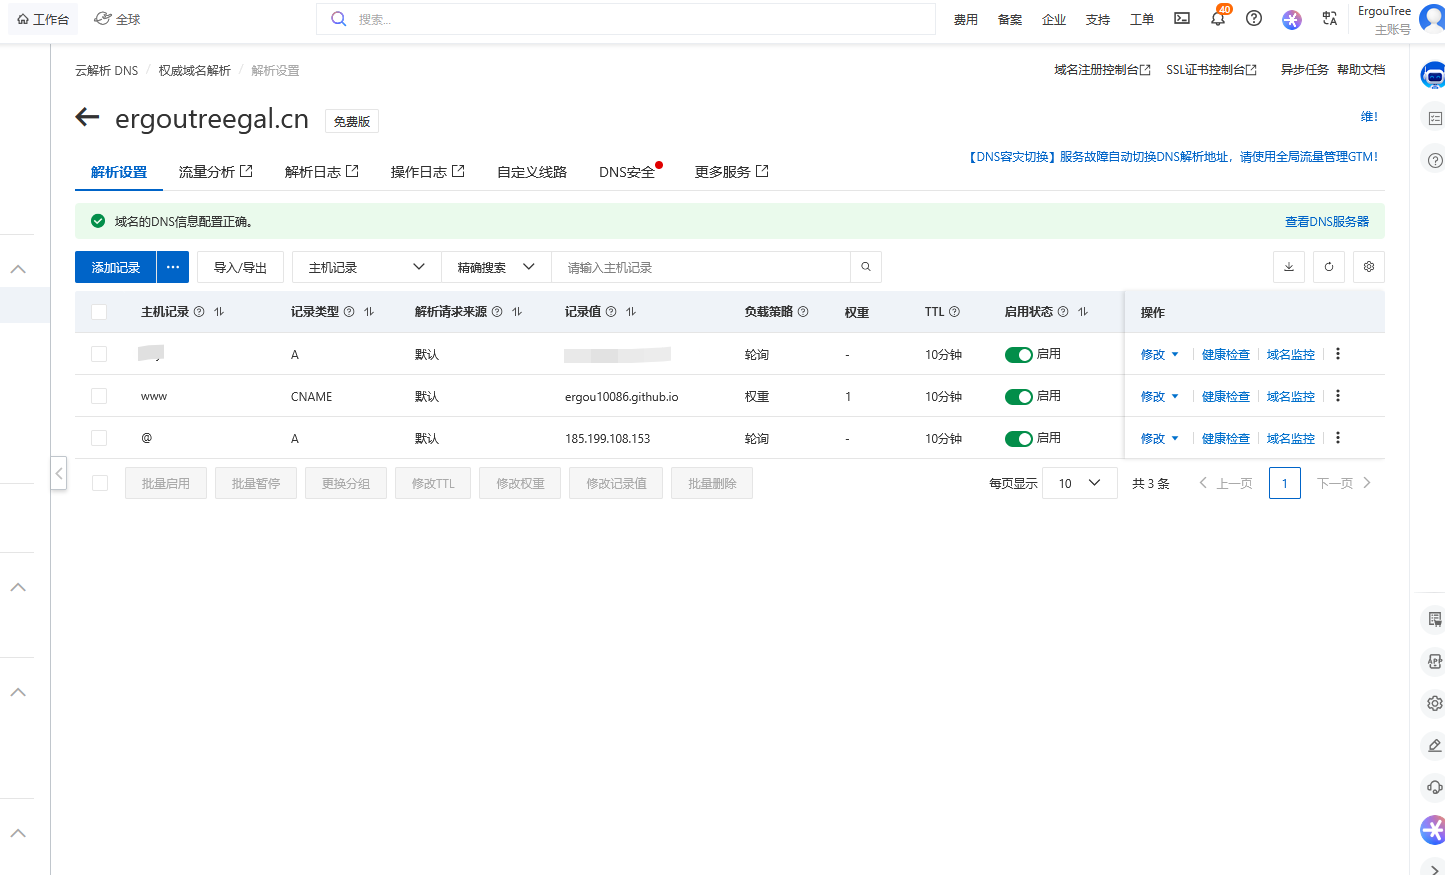The image size is (1445, 875).
Task: Switch to the DNS安全 tab
Action: click(x=627, y=172)
